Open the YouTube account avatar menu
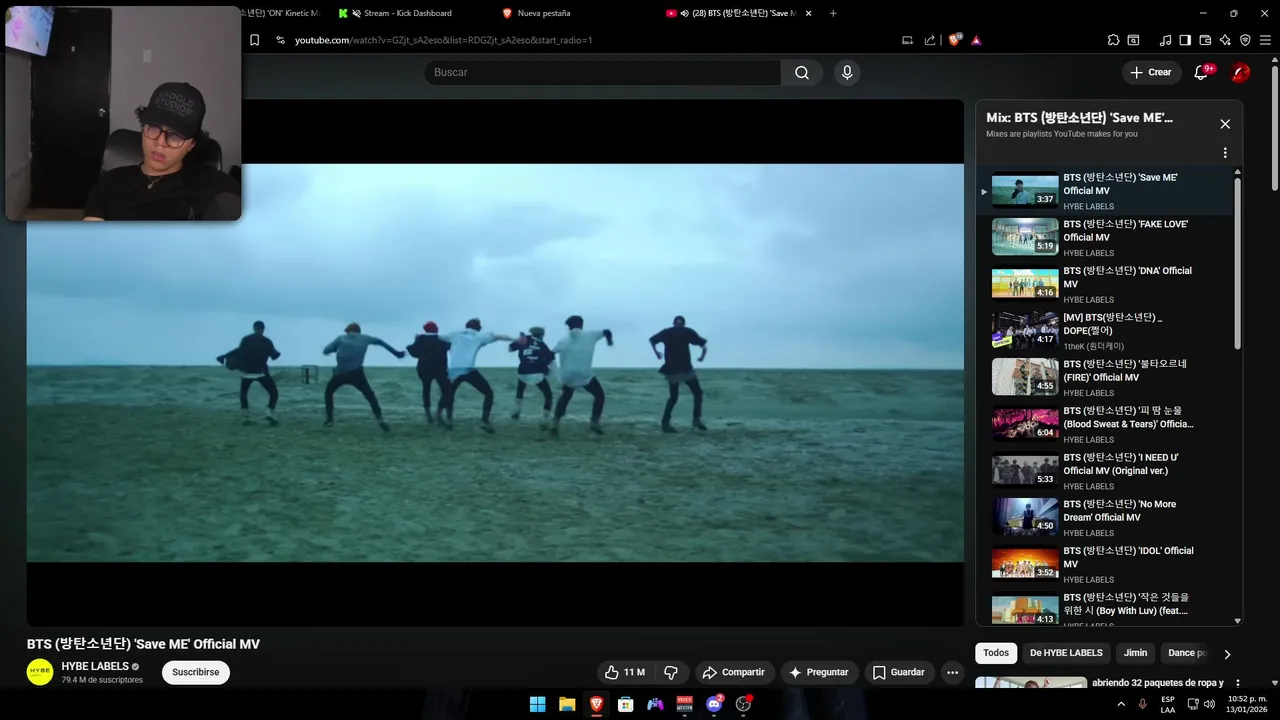 (x=1240, y=72)
